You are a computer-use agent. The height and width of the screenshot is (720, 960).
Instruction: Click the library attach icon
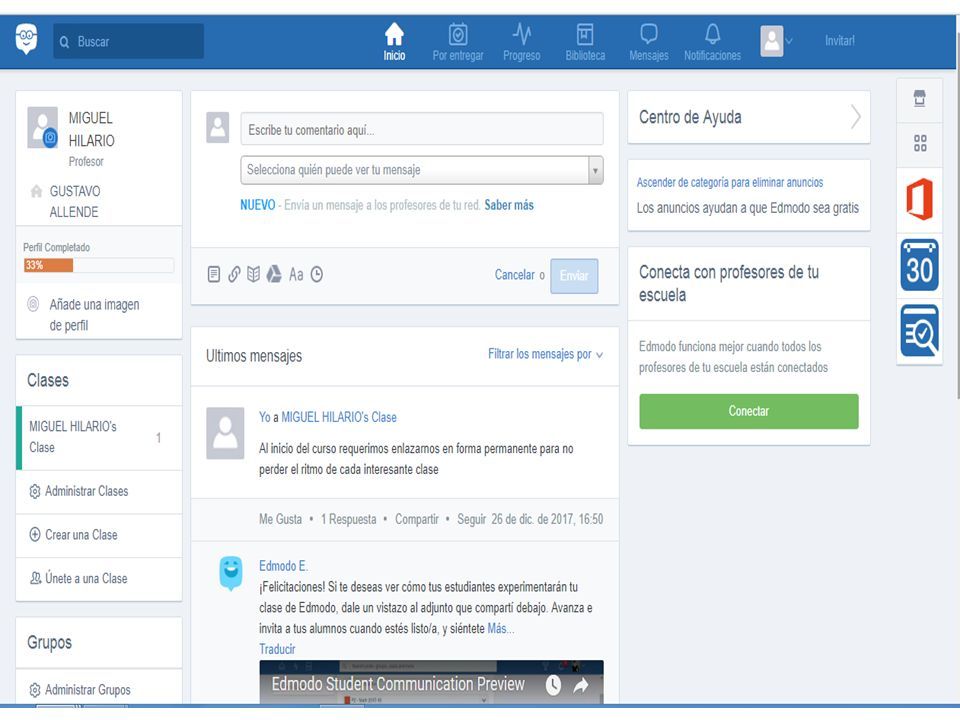253,274
